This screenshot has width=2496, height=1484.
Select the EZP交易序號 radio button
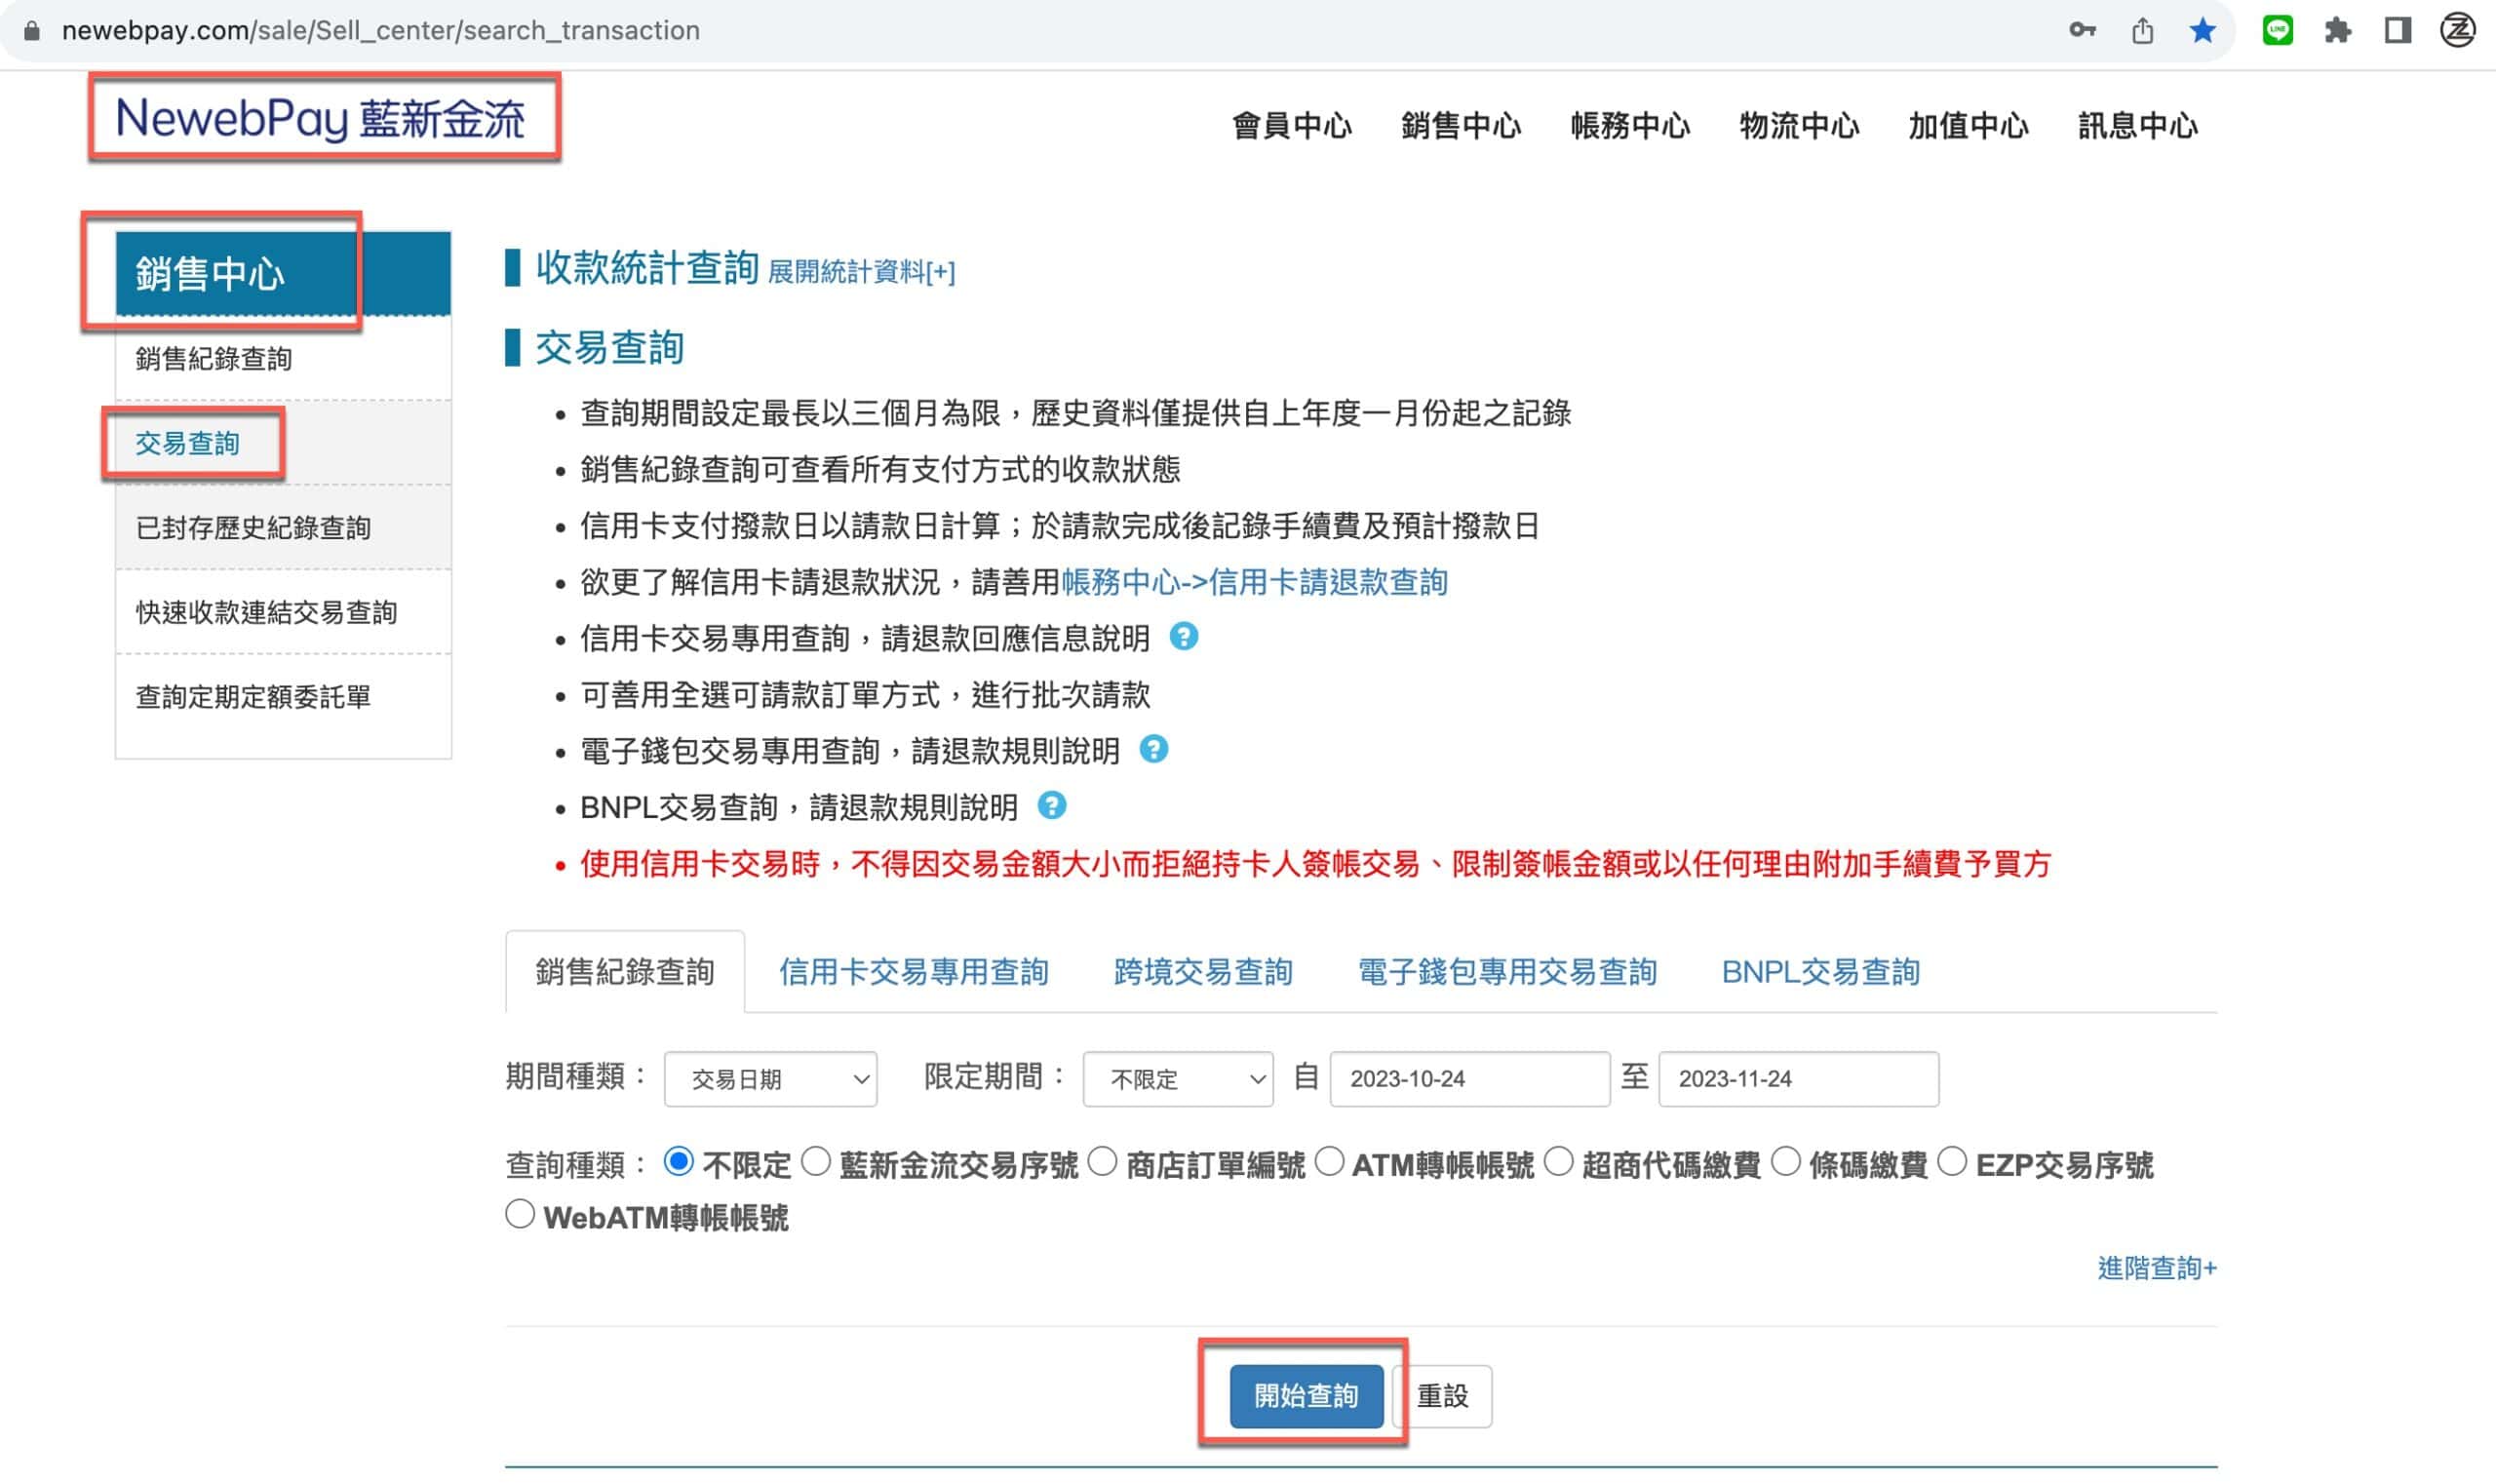coord(1952,1161)
